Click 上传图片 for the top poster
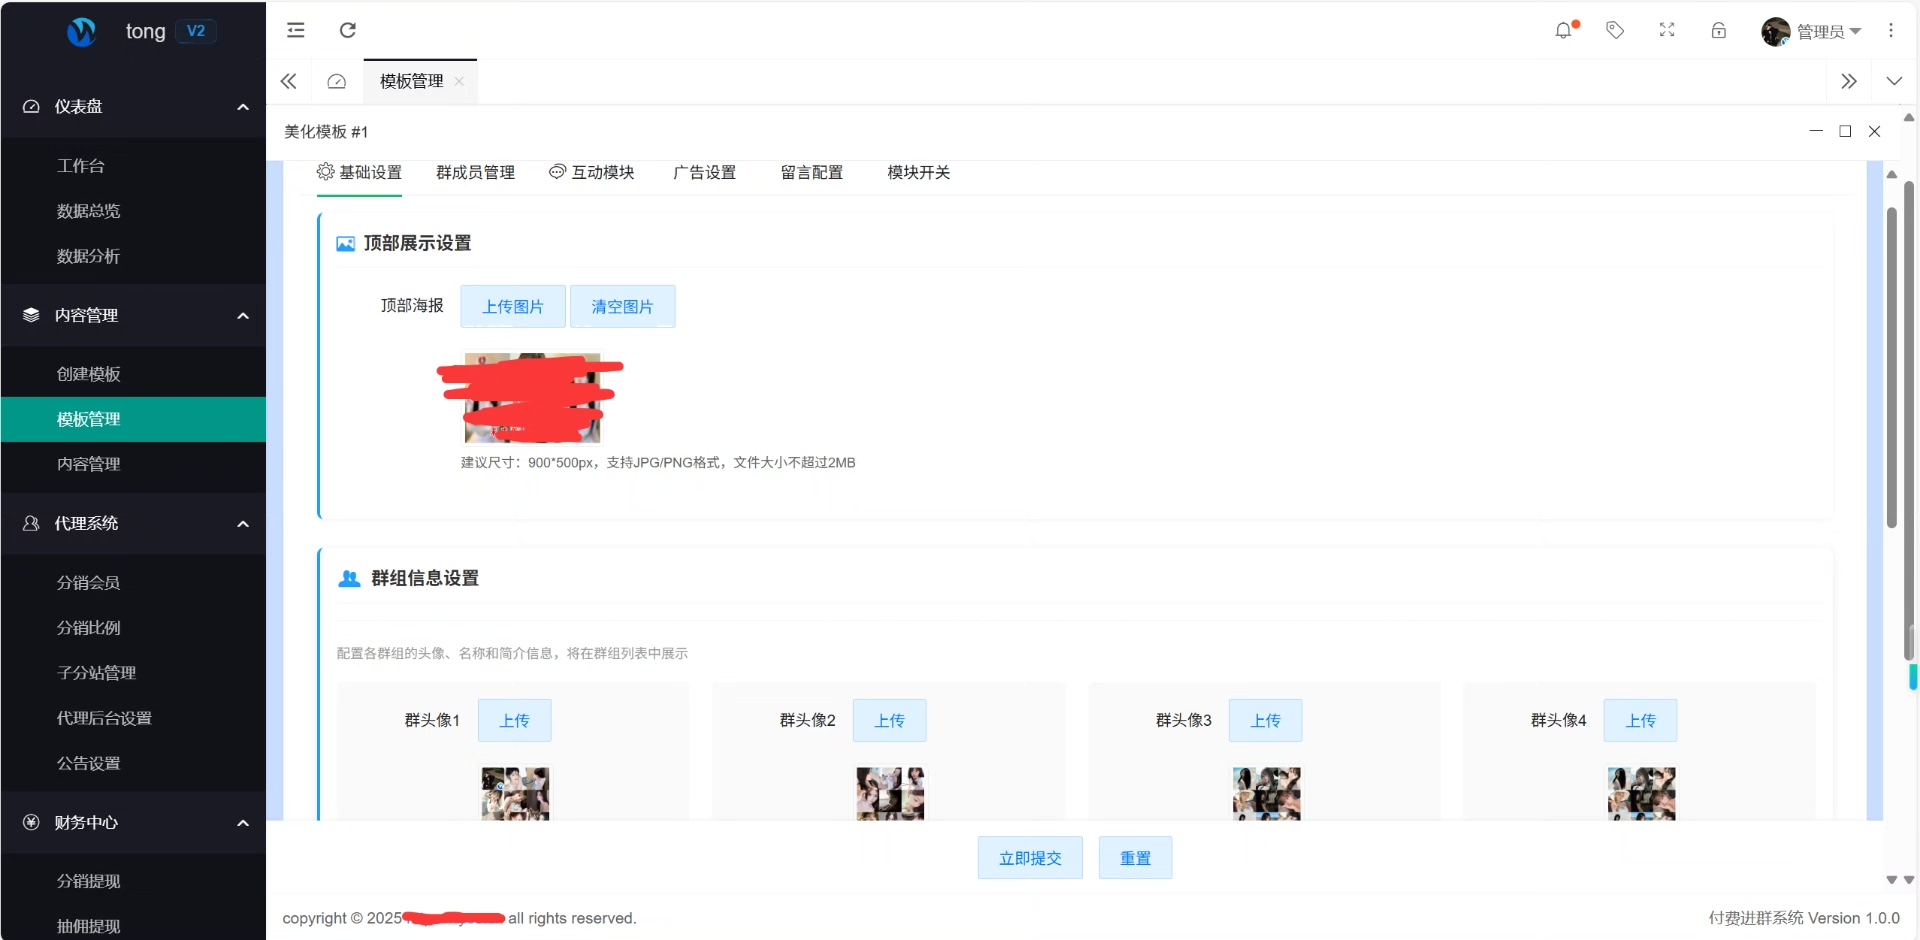 [x=513, y=306]
